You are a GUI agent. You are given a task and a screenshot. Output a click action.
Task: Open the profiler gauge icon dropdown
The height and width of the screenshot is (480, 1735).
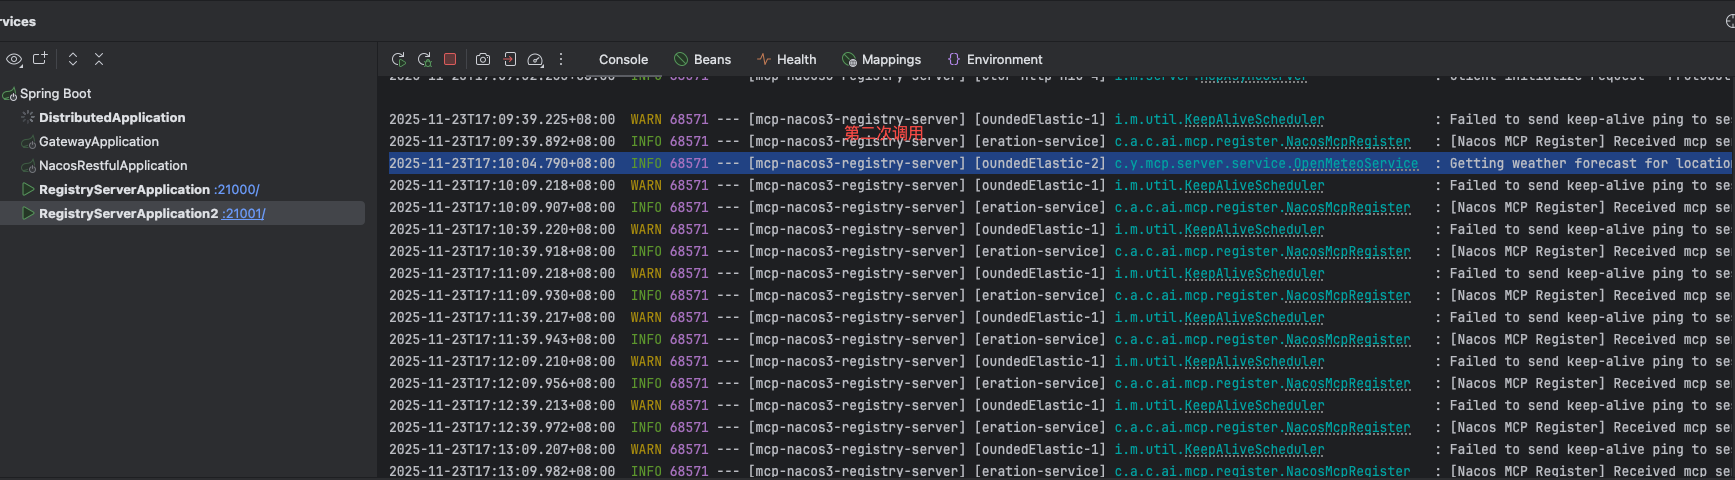tap(535, 60)
